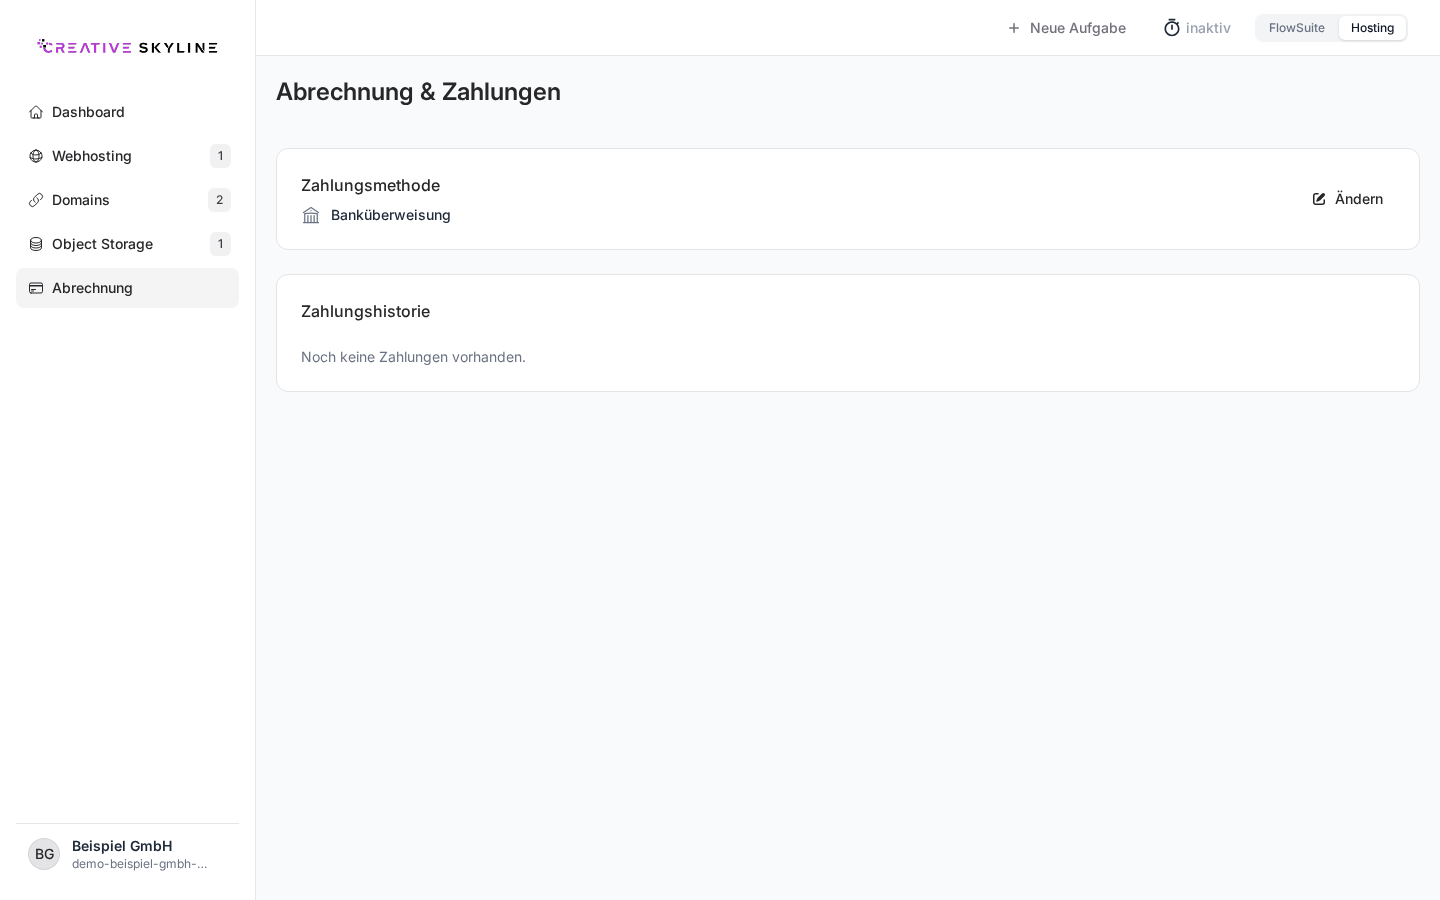The width and height of the screenshot is (1440, 900).
Task: Click the plus icon beside Neue Aufgabe
Action: pos(1014,28)
